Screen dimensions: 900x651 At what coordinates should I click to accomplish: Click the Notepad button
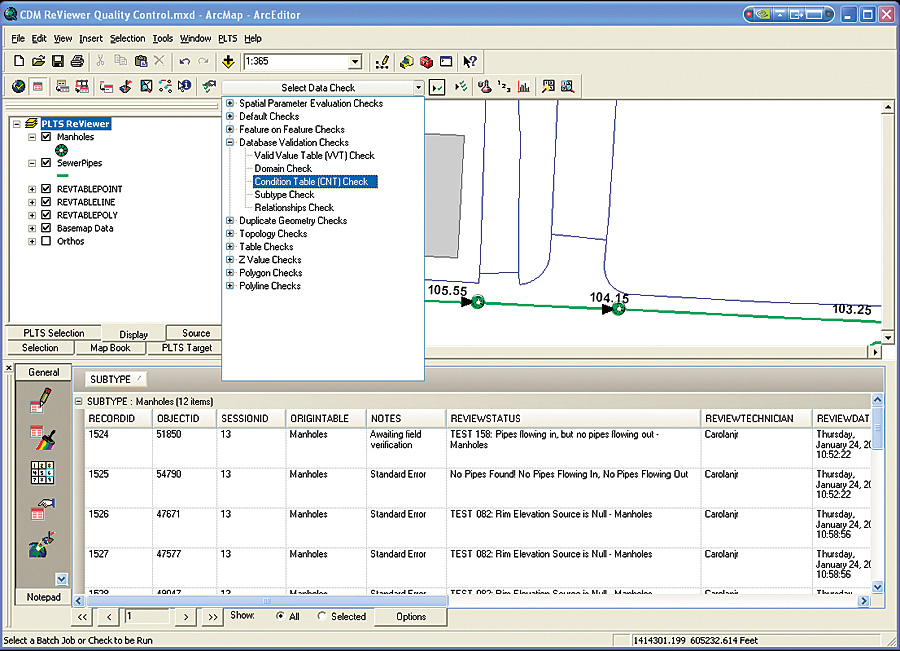click(44, 597)
